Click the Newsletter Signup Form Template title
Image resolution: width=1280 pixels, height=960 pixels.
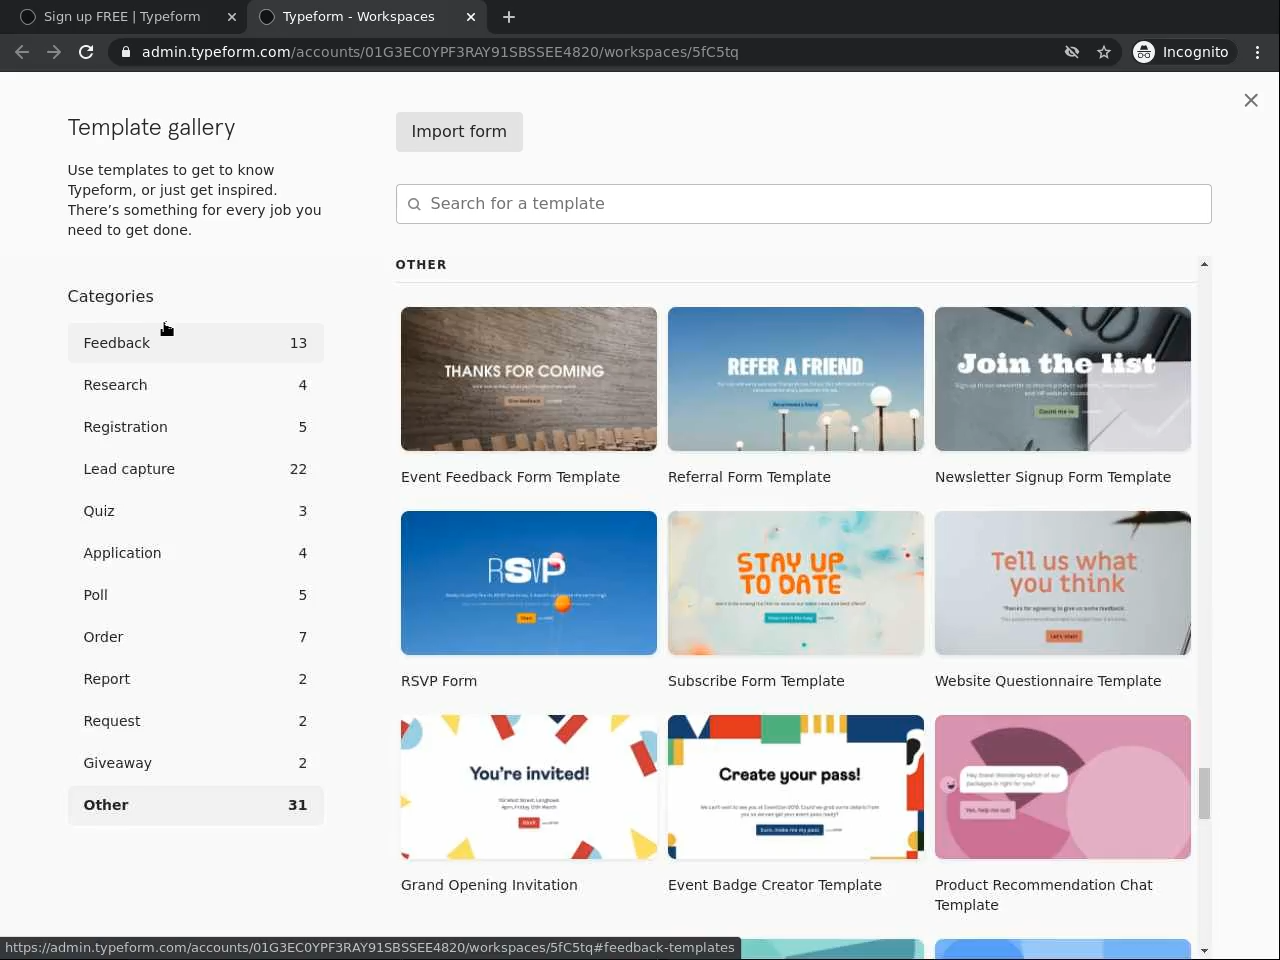pos(1053,477)
